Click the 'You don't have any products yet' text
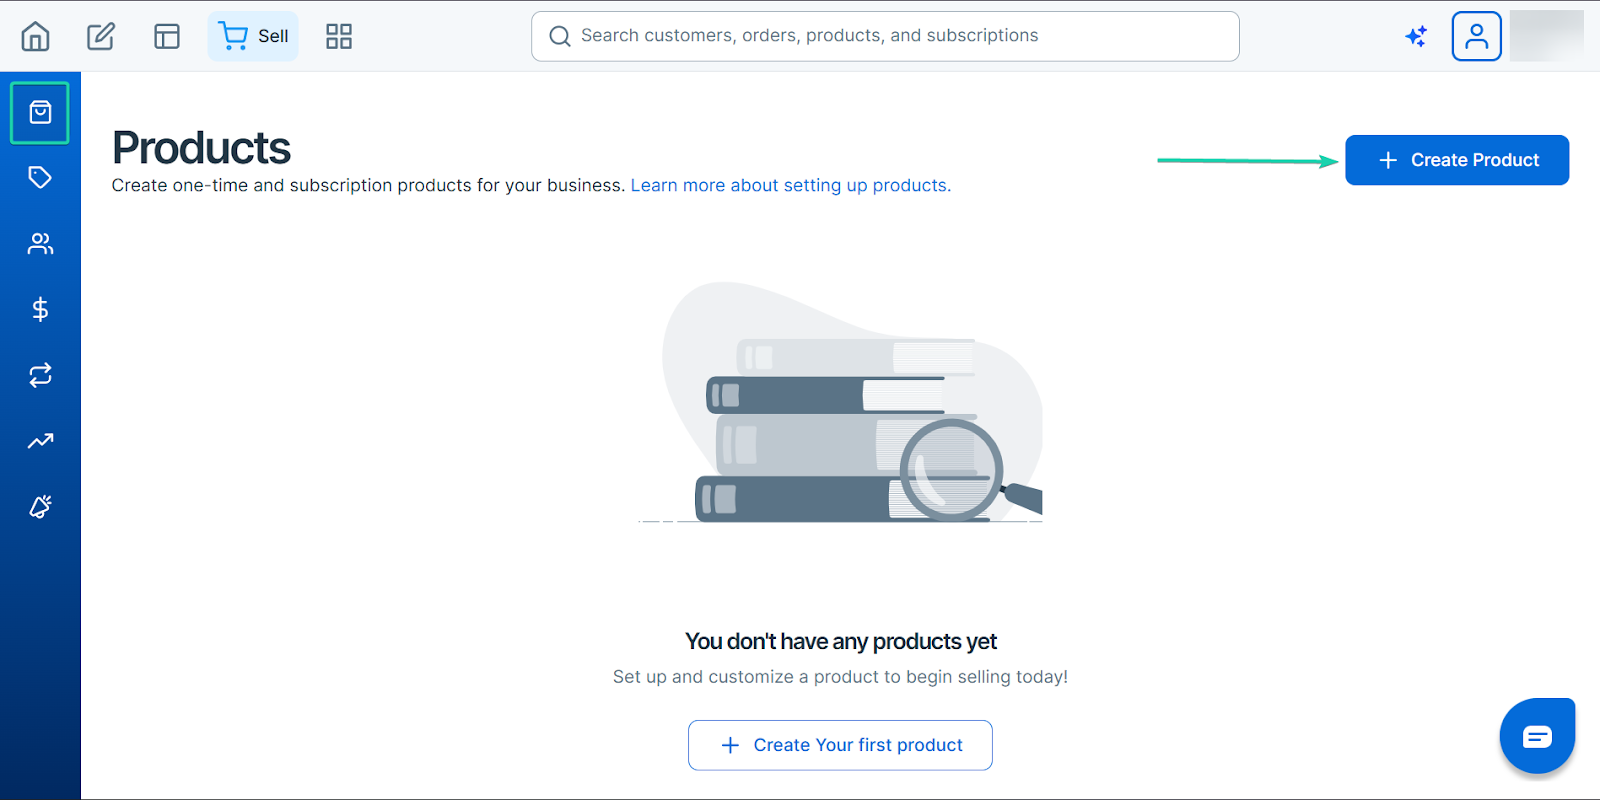The height and width of the screenshot is (800, 1600). [x=841, y=642]
